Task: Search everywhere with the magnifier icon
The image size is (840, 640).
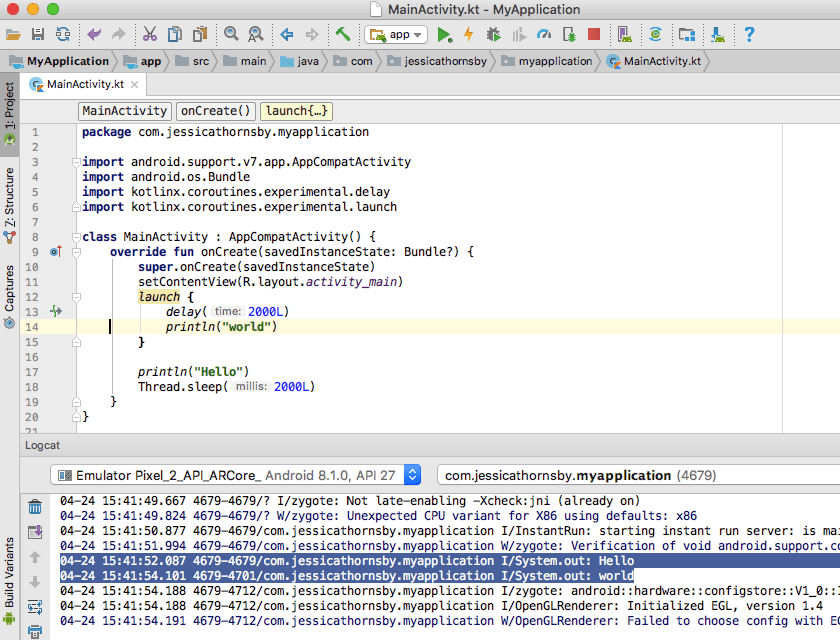Action: point(232,34)
